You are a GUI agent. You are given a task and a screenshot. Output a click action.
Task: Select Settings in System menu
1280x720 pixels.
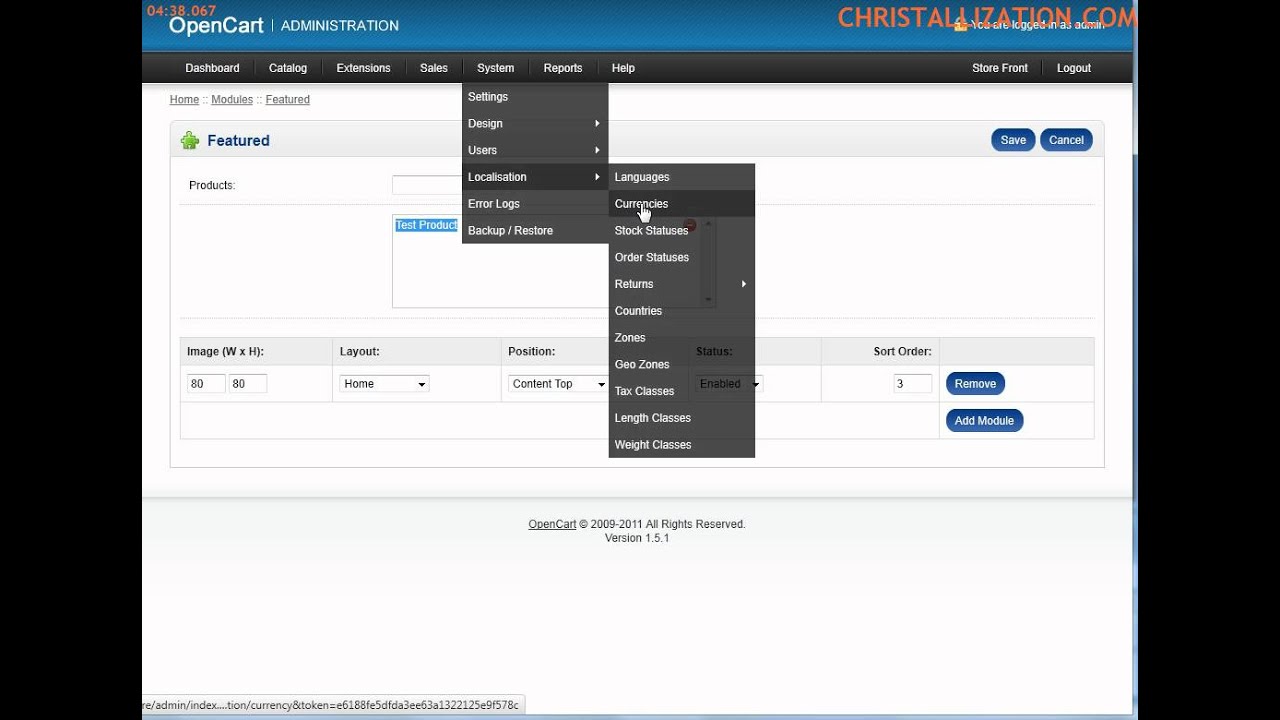click(535, 97)
